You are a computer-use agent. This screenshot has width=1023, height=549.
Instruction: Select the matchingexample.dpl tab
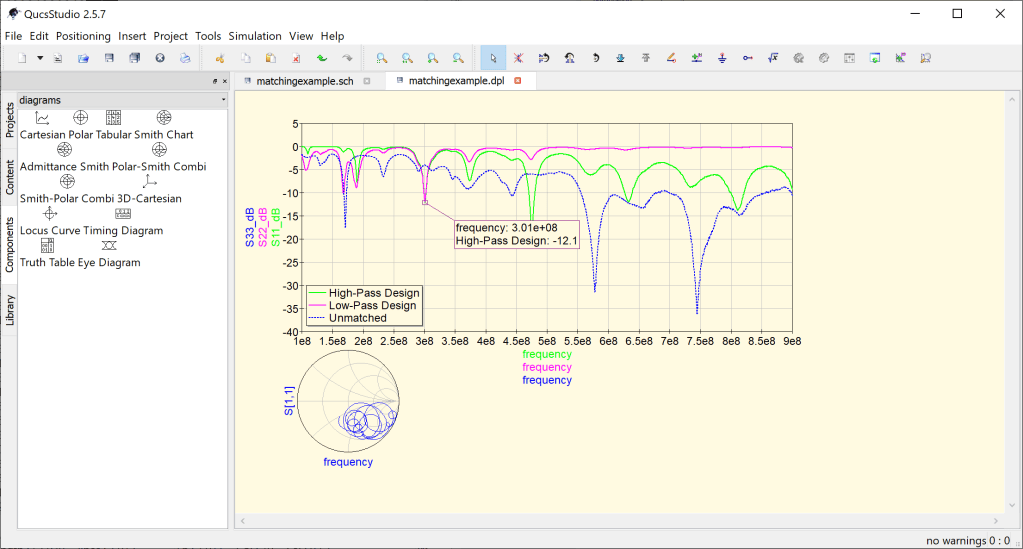click(x=456, y=81)
